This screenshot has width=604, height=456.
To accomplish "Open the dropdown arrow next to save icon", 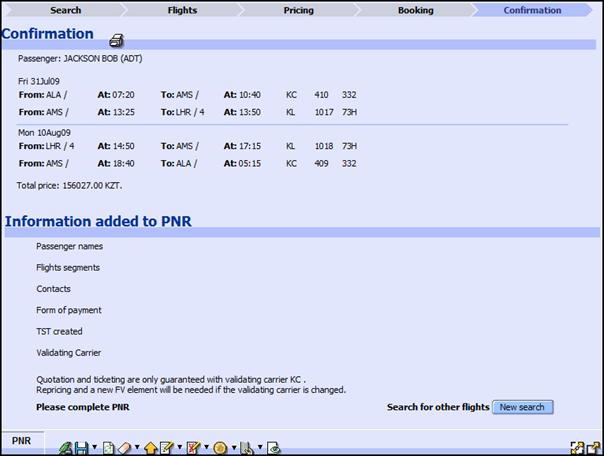I will [94, 448].
